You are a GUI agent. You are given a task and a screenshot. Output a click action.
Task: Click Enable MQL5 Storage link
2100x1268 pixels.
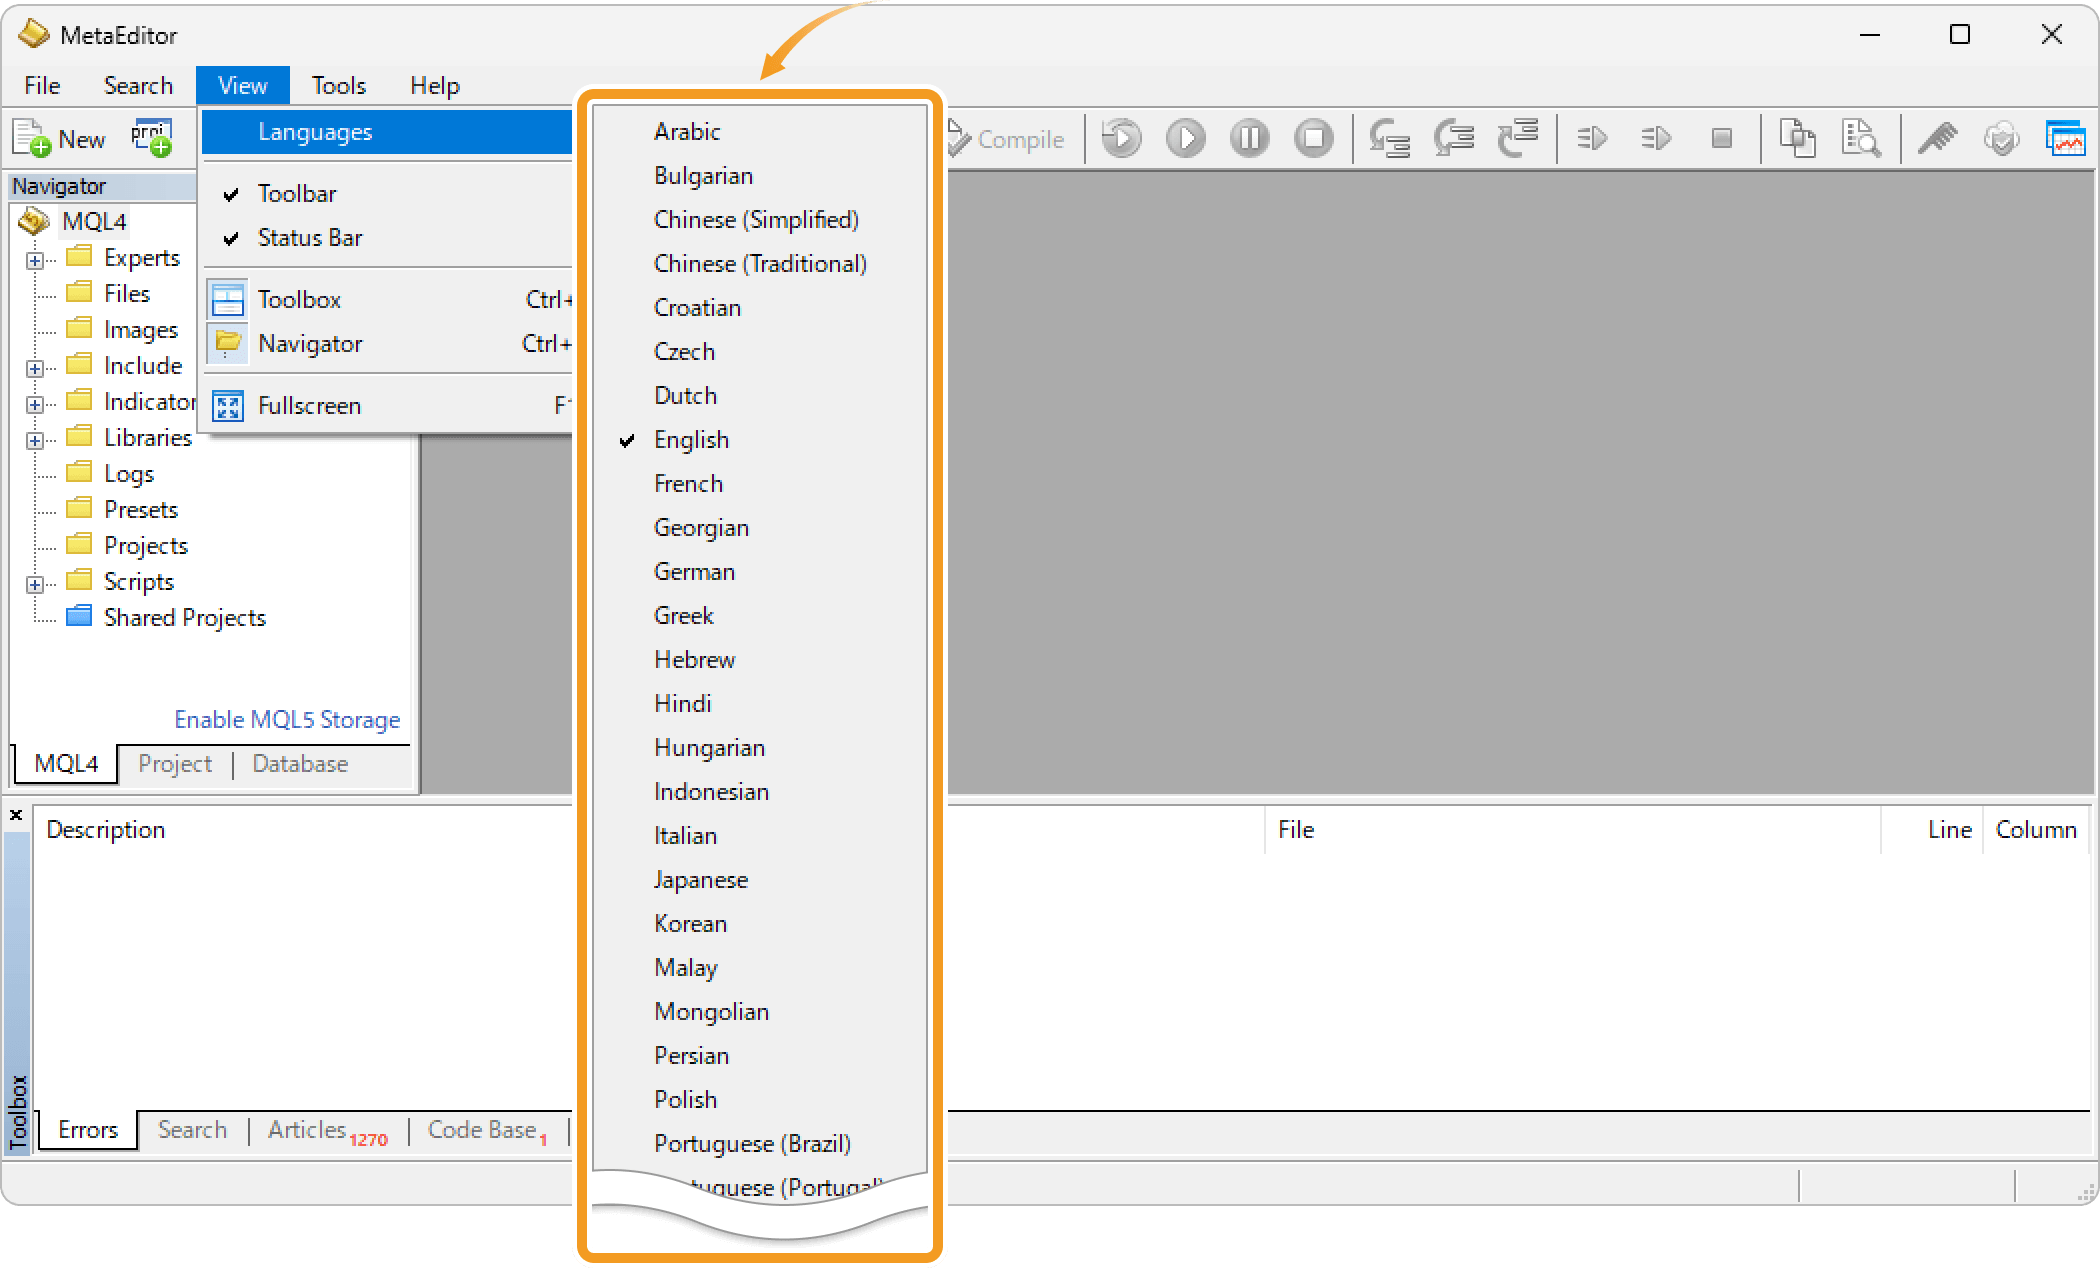(x=288, y=717)
